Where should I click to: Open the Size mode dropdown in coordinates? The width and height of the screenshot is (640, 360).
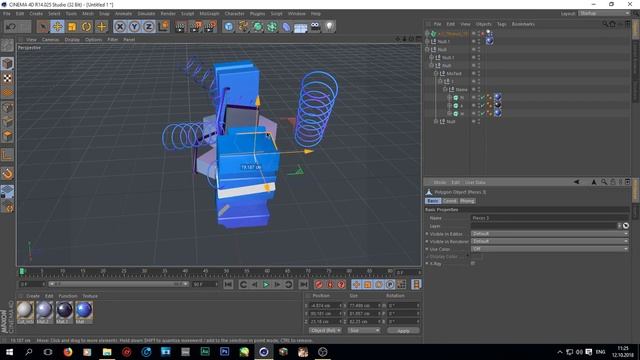(x=364, y=330)
